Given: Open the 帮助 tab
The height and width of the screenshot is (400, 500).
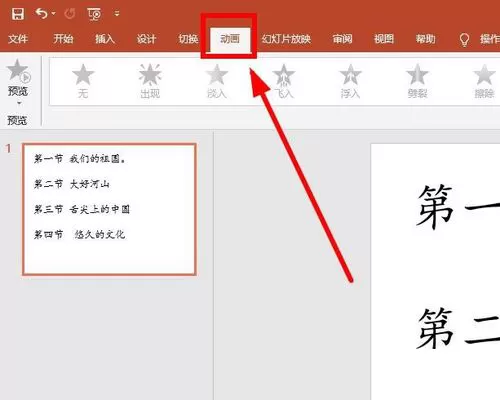Looking at the screenshot, I should (425, 39).
